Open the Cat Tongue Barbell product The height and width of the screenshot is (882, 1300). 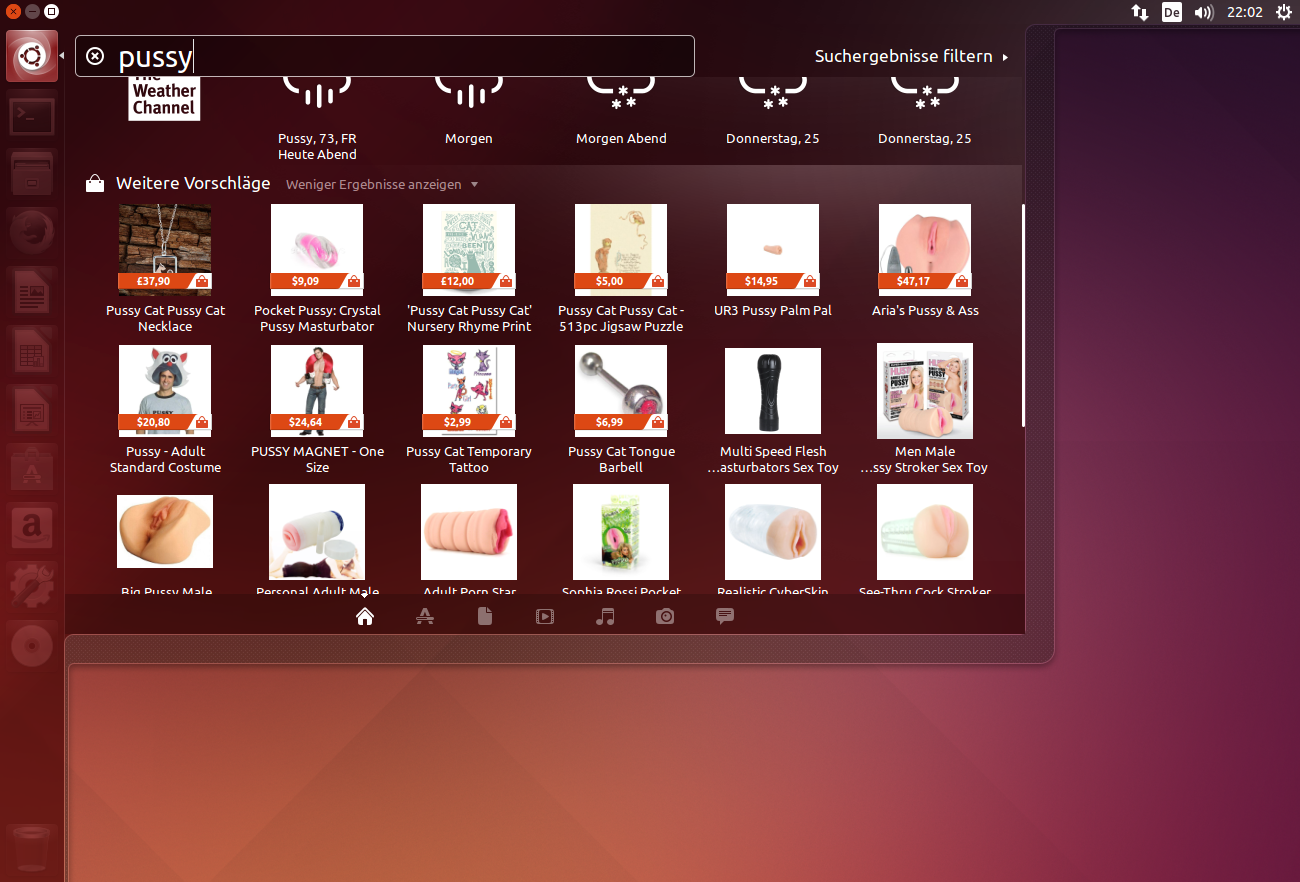621,410
